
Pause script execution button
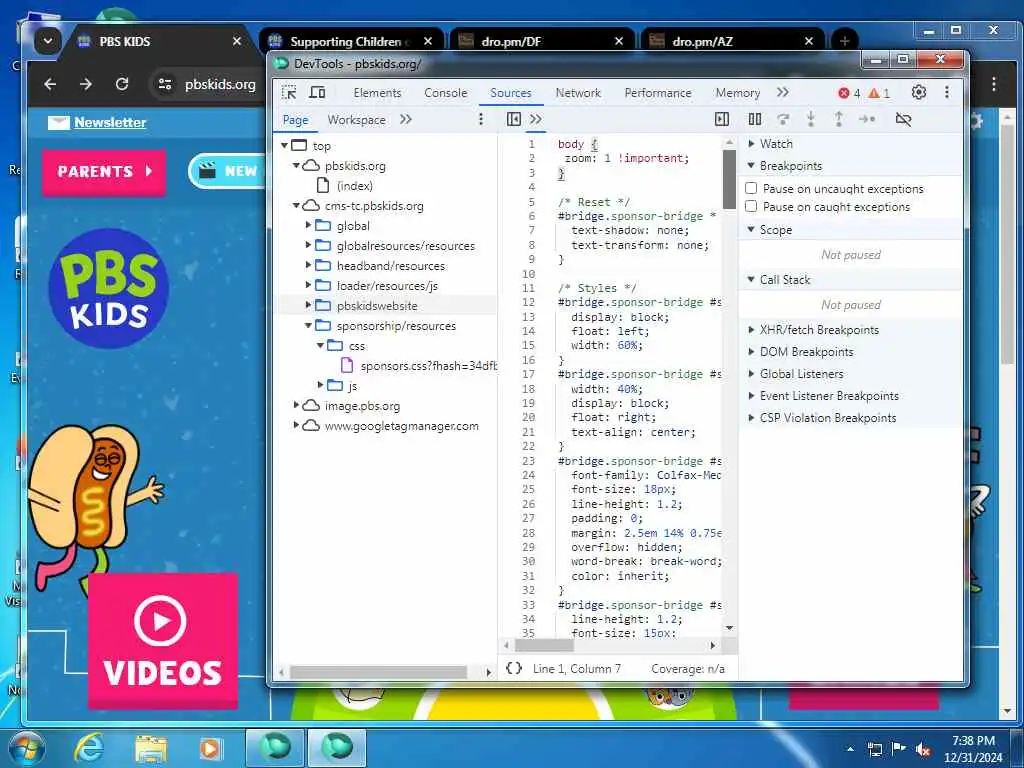click(755, 119)
